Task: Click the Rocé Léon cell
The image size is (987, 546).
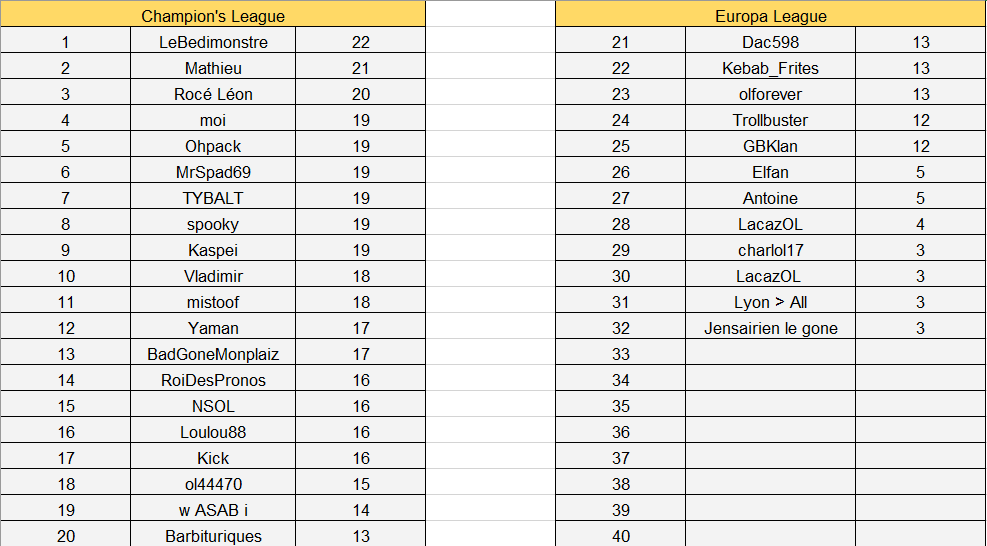Action: click(x=213, y=94)
